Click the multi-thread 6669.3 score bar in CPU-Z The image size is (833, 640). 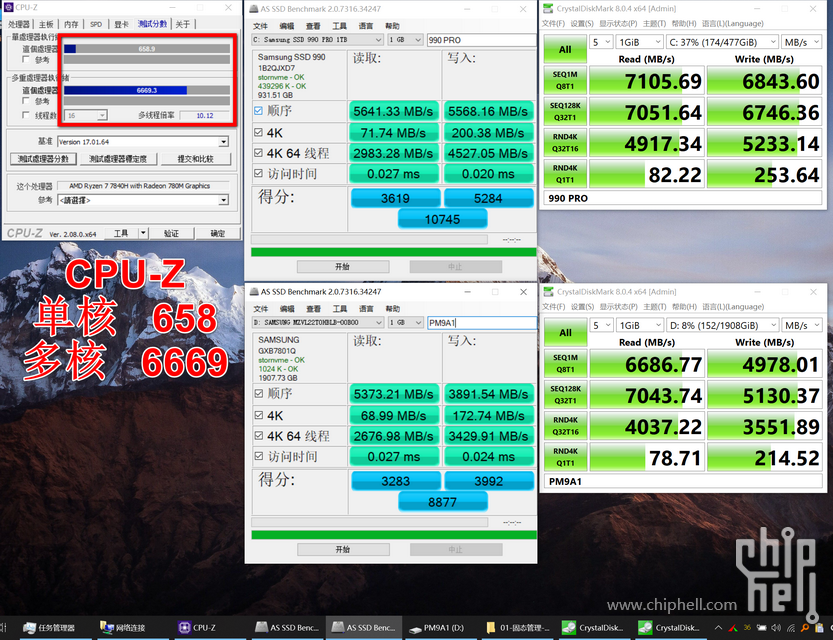[x=147, y=90]
